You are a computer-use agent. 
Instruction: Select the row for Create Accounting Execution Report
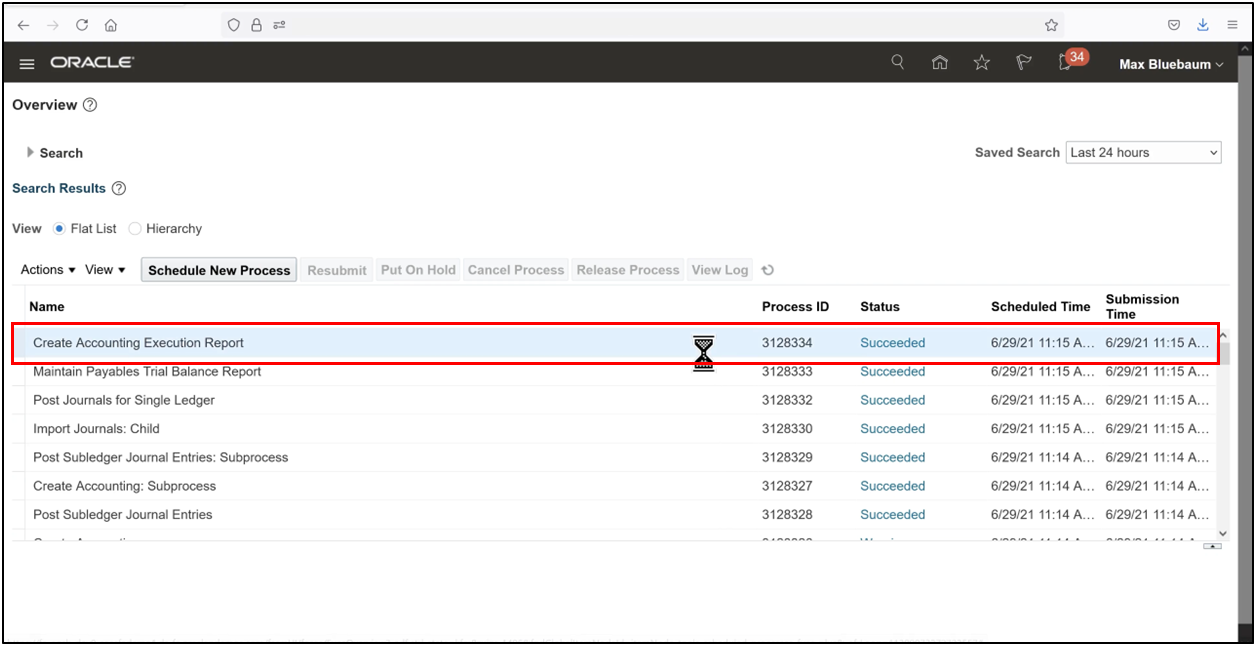pos(300,343)
